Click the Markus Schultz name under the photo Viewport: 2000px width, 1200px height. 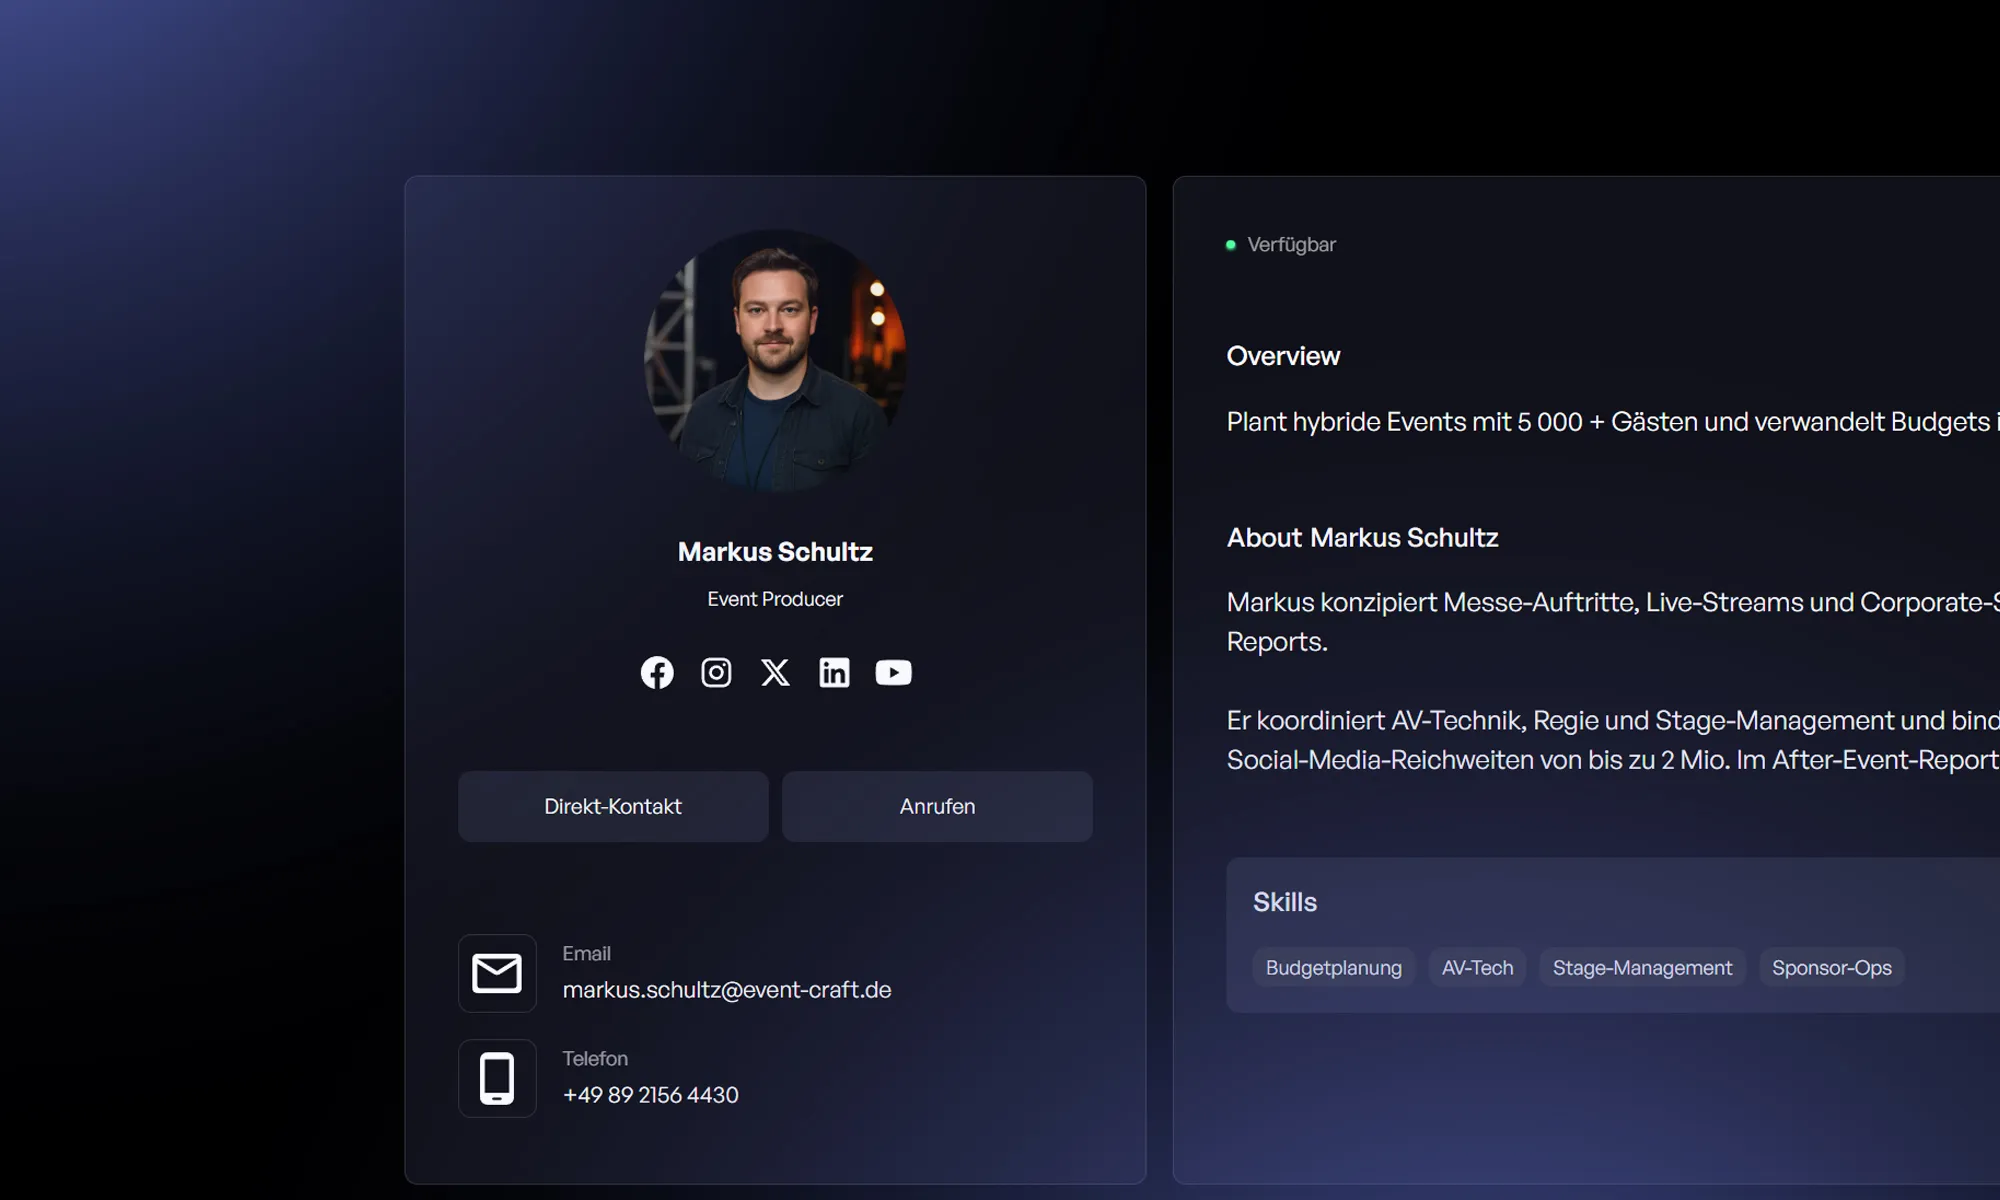click(775, 552)
